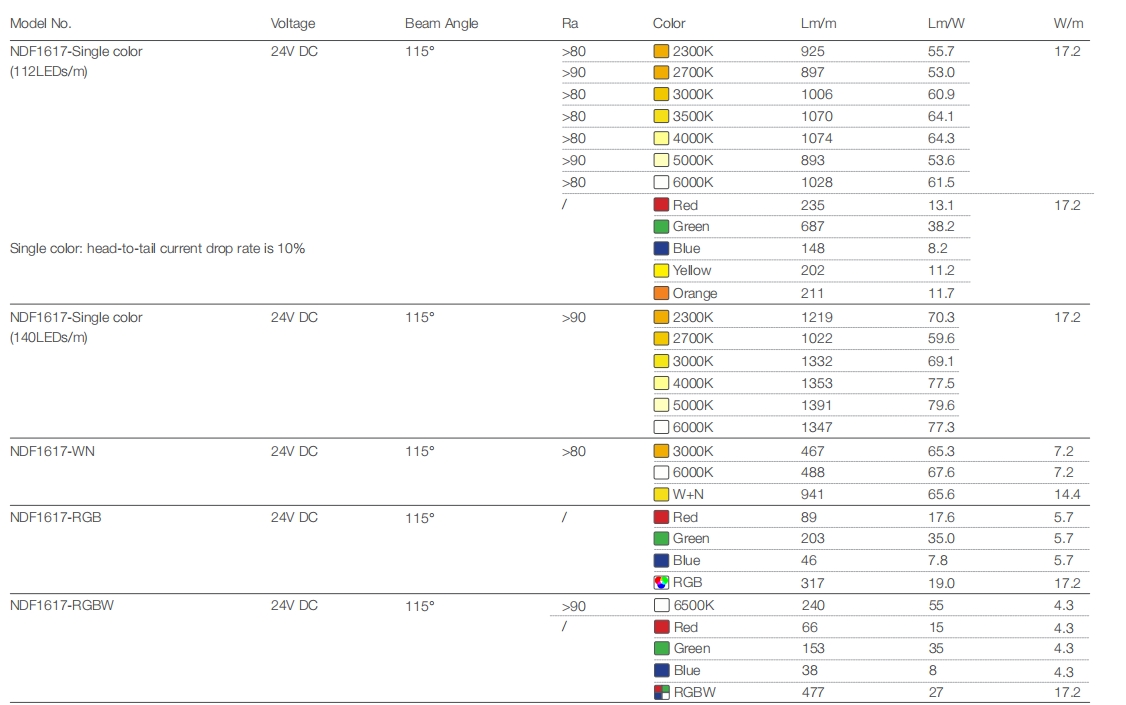Select the 3500K color swatch
This screenshot has width=1126, height=705.
tap(661, 116)
